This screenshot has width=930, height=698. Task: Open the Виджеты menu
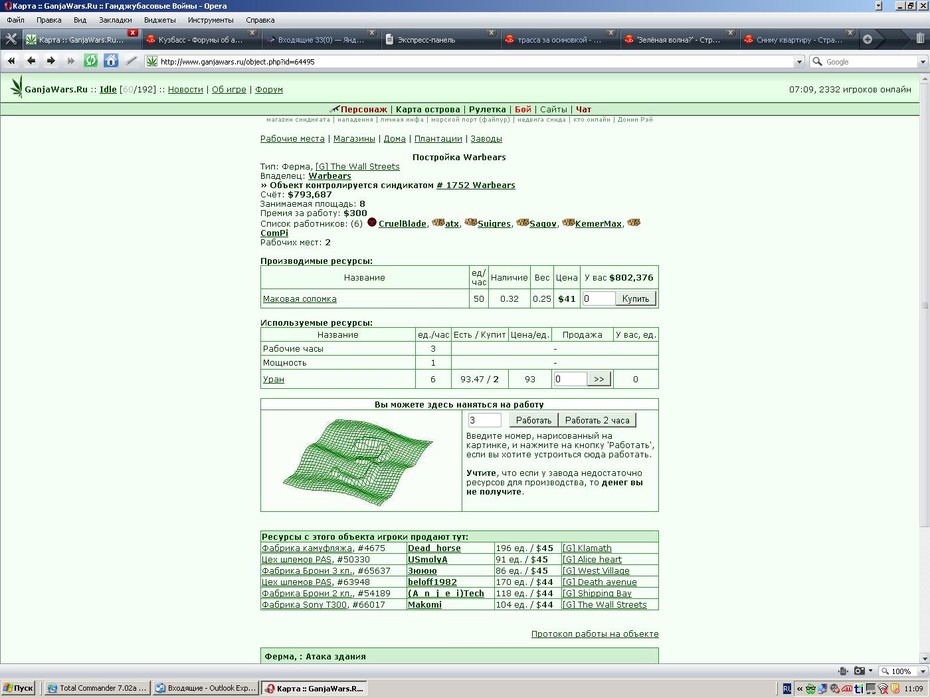click(160, 20)
